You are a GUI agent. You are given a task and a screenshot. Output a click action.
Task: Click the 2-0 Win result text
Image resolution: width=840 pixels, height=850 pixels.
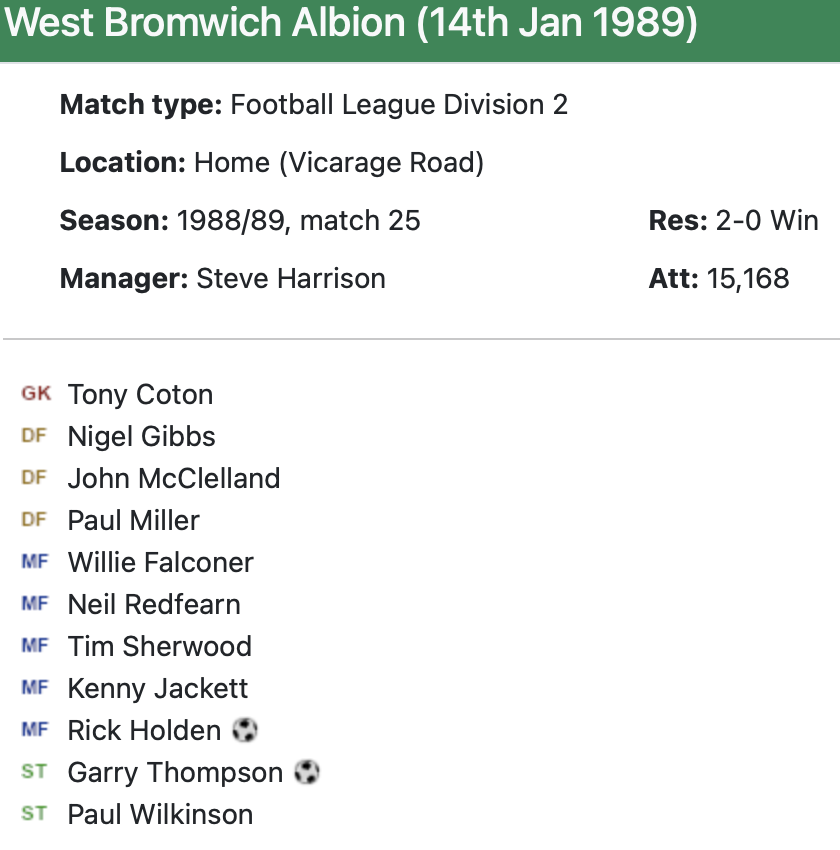coord(767,220)
